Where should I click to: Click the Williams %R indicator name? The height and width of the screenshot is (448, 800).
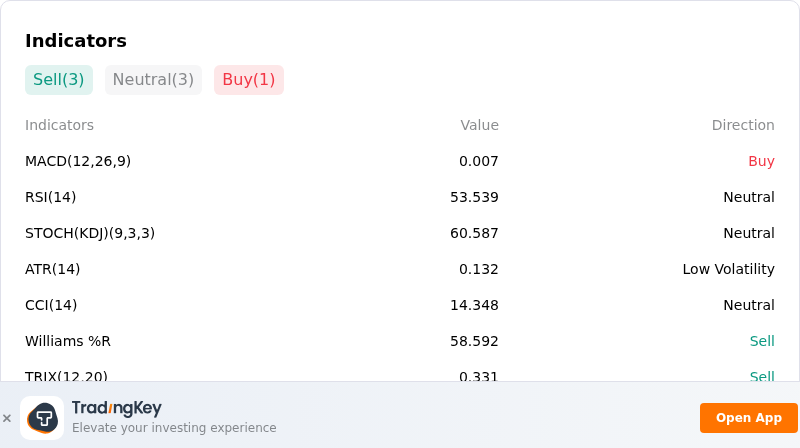(68, 341)
